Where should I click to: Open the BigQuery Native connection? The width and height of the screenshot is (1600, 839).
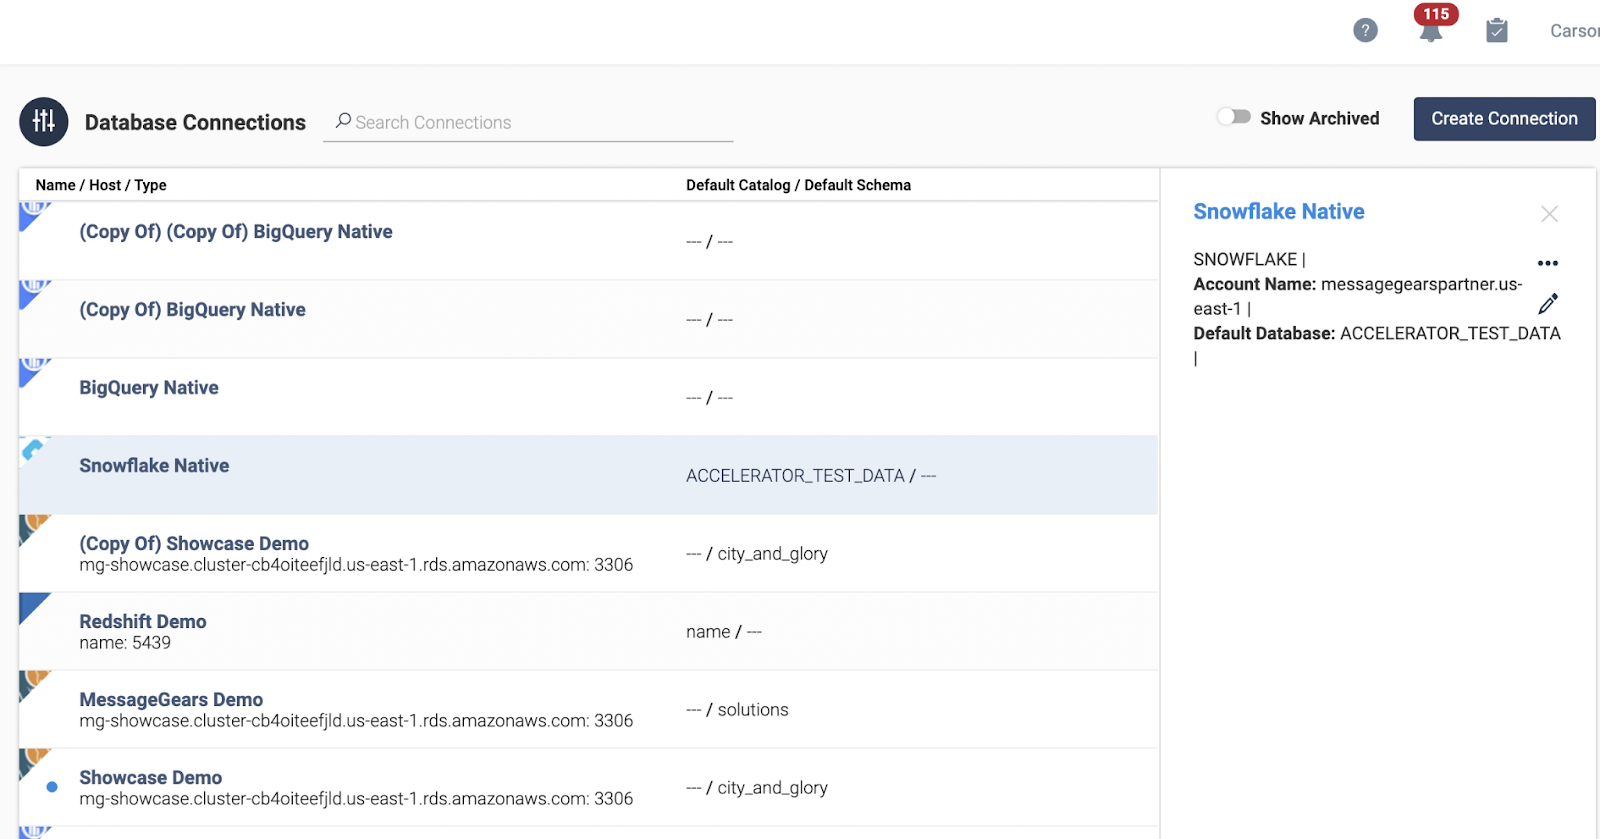149,388
